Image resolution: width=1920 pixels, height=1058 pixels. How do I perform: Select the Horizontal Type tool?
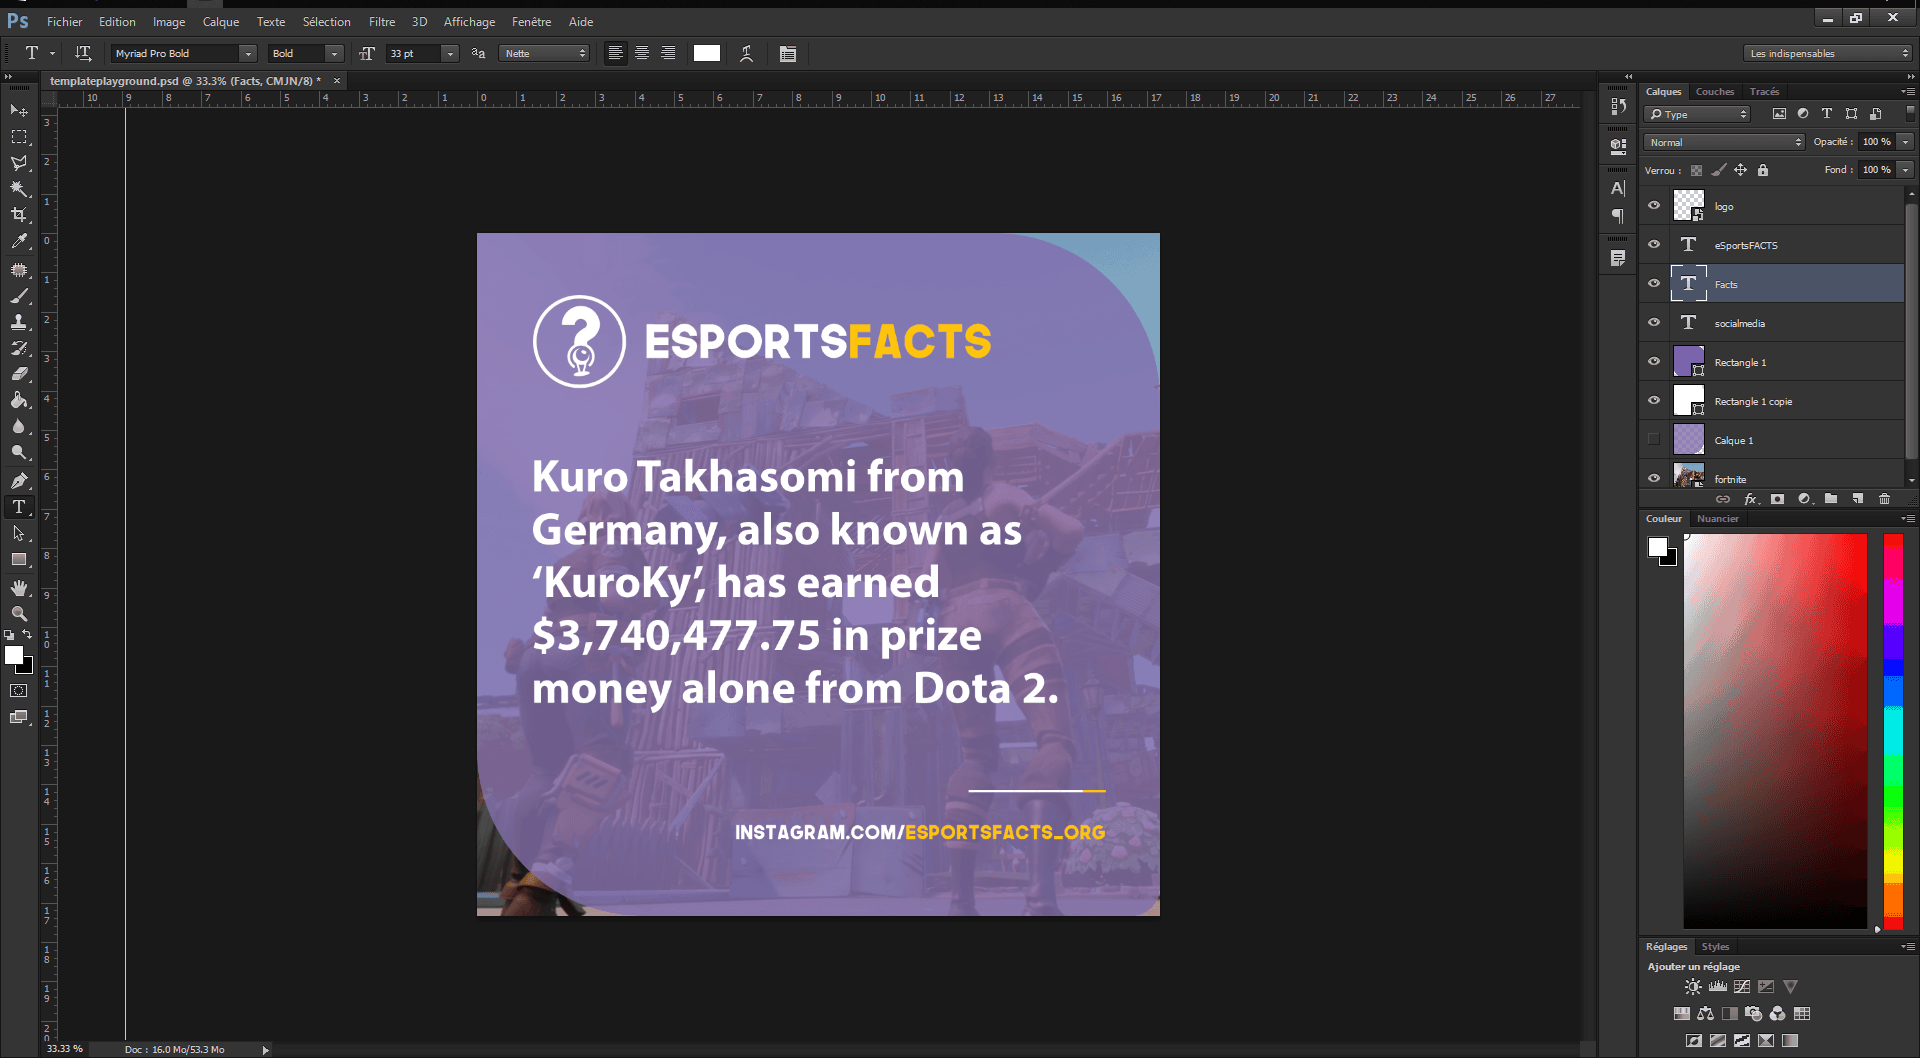pos(19,507)
